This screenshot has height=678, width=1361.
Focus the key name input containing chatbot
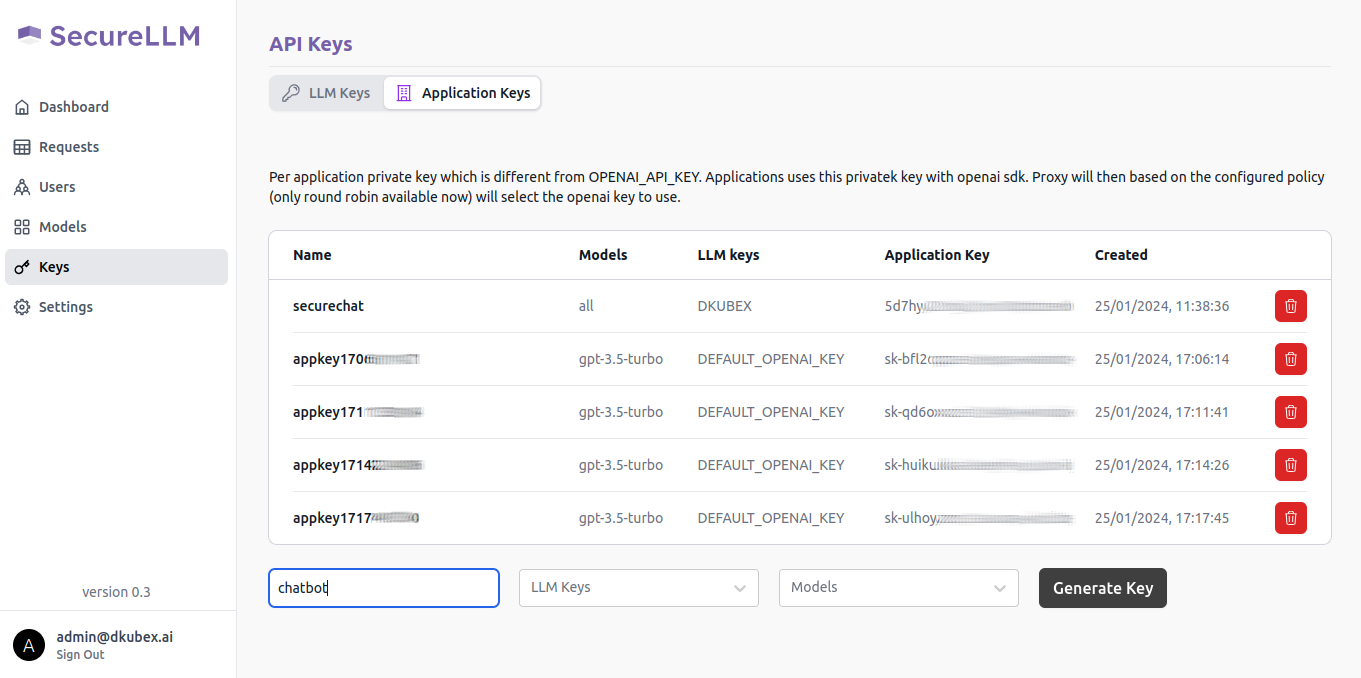tap(383, 588)
